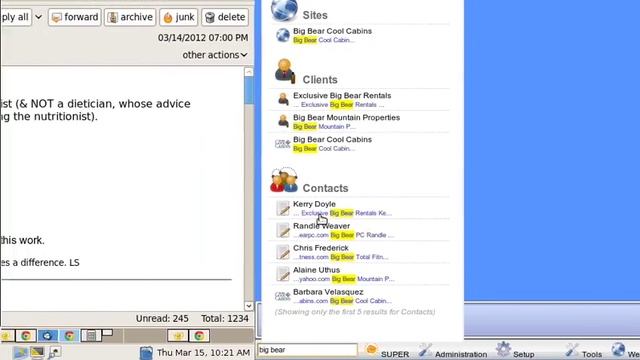The height and width of the screenshot is (360, 640).
Task: Click Barbara Velasquez logo icon
Action: pos(282,296)
